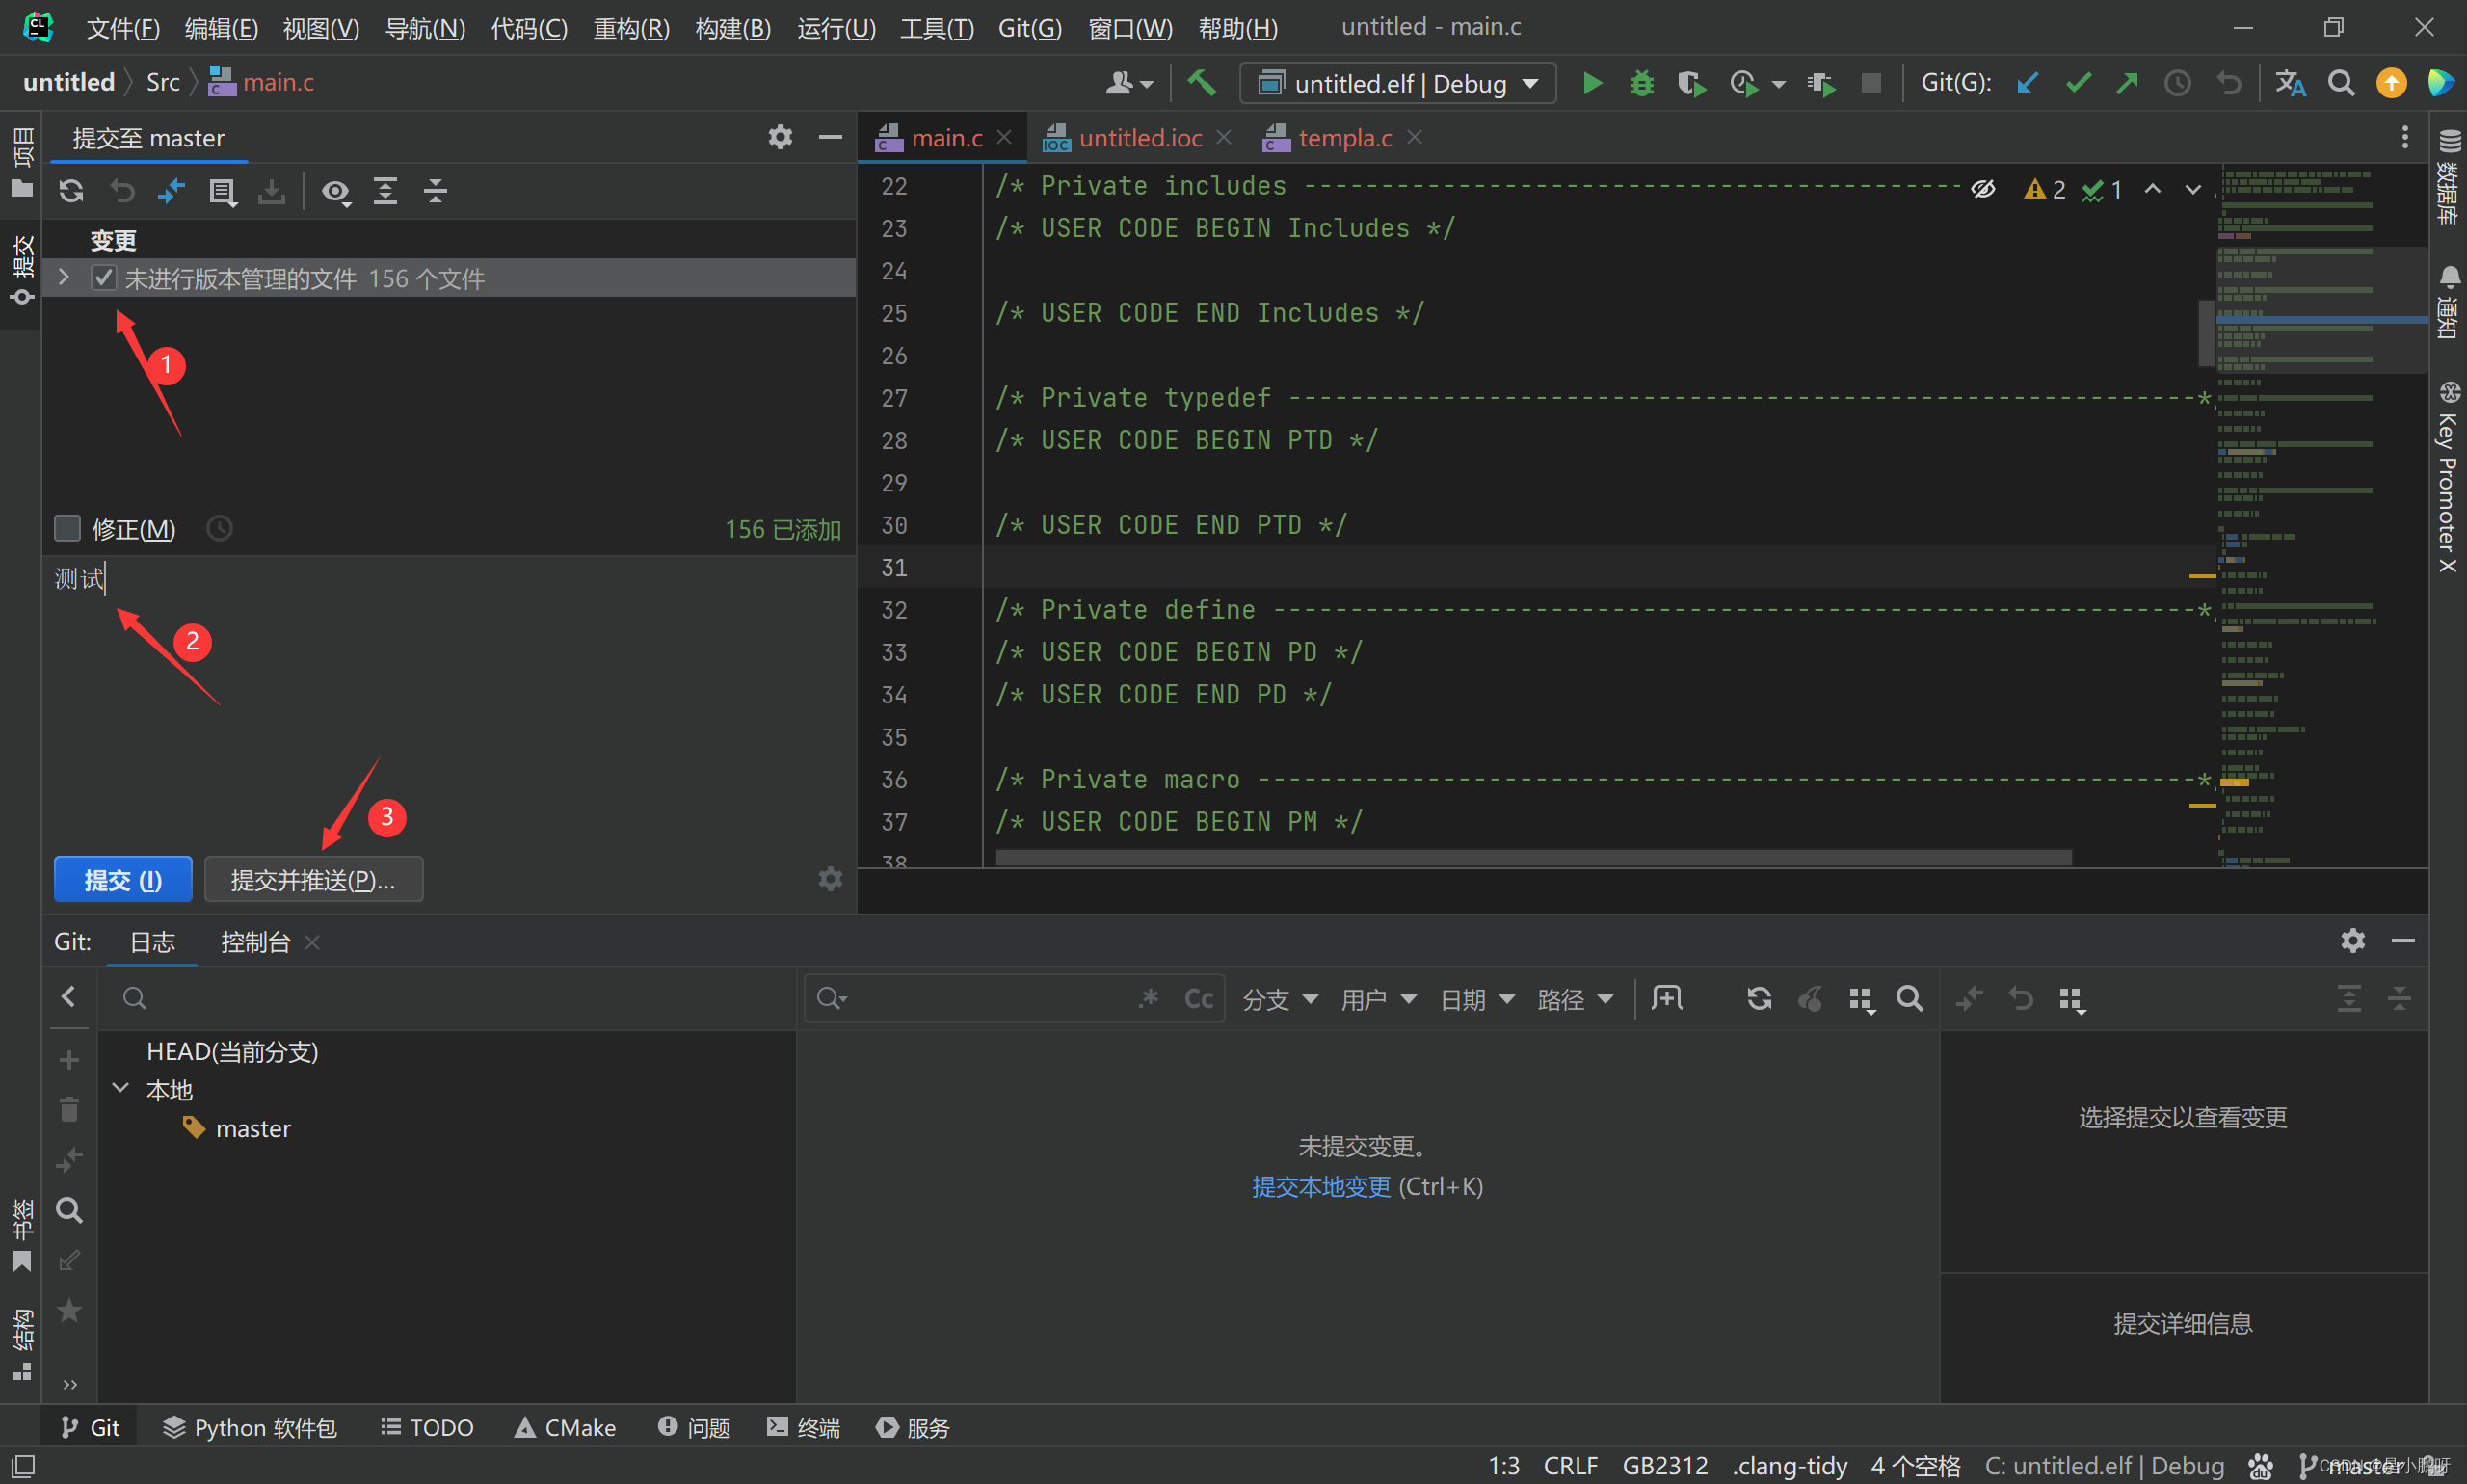
Task: Refresh the Git log
Action: [x=1759, y=998]
